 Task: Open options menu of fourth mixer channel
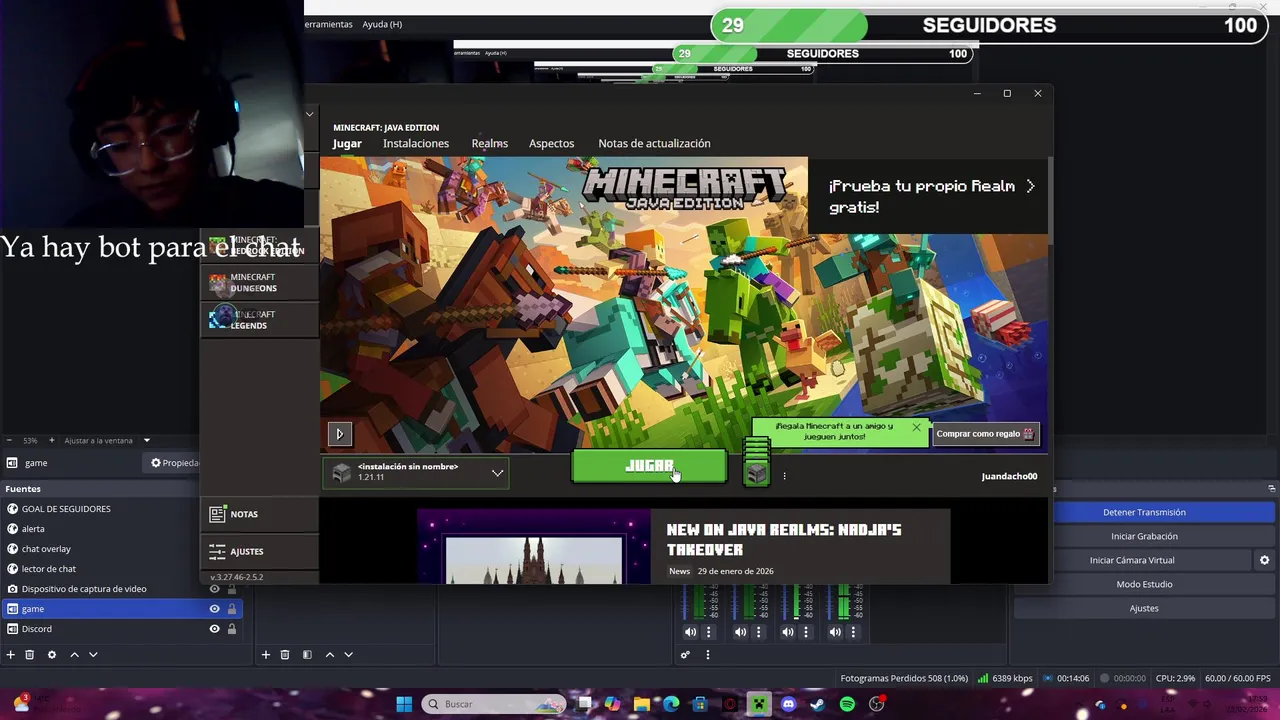(853, 632)
